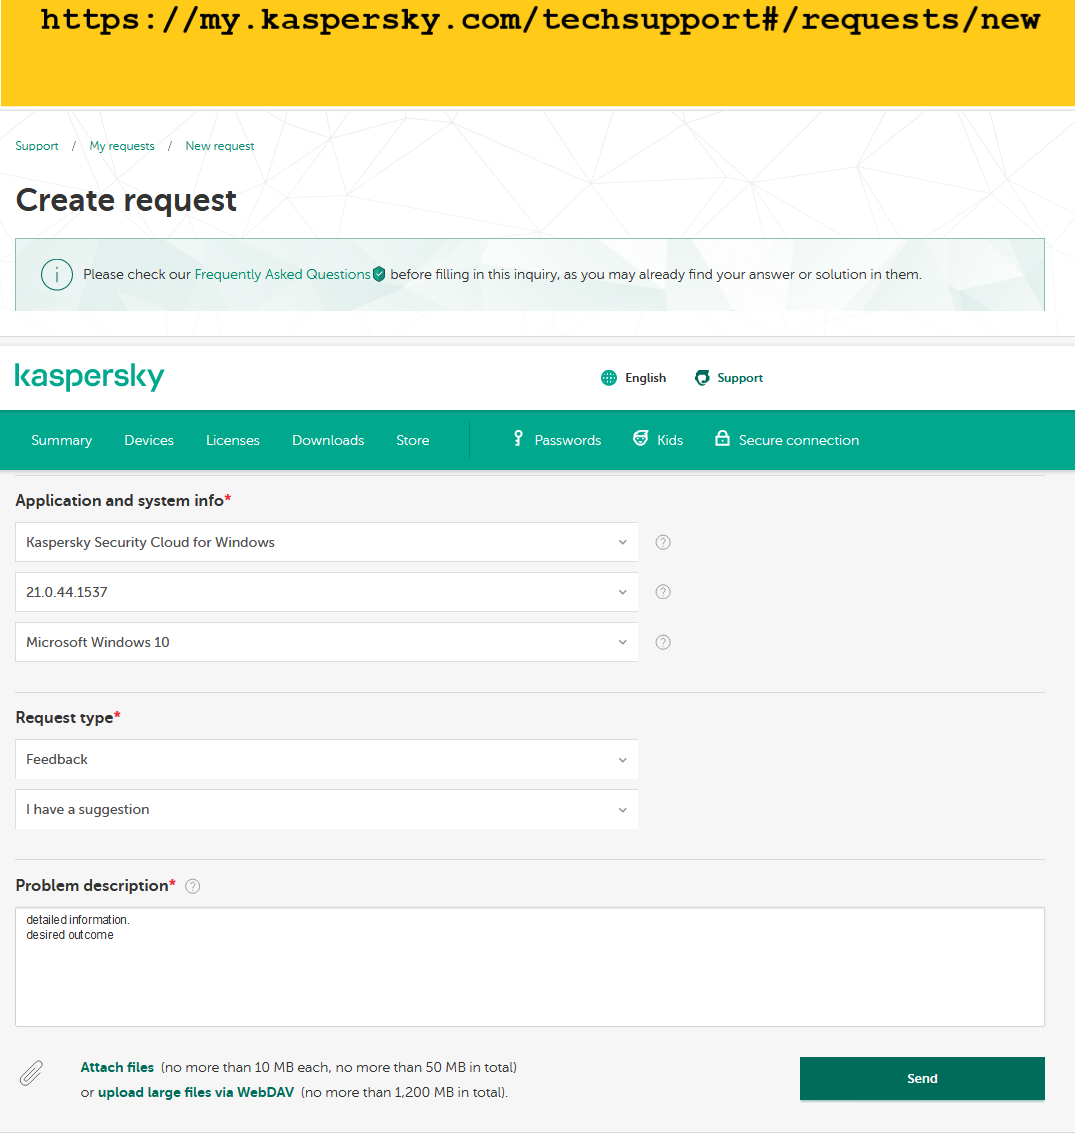Click inside the Problem description text area
This screenshot has width=1075, height=1147.
[x=529, y=967]
